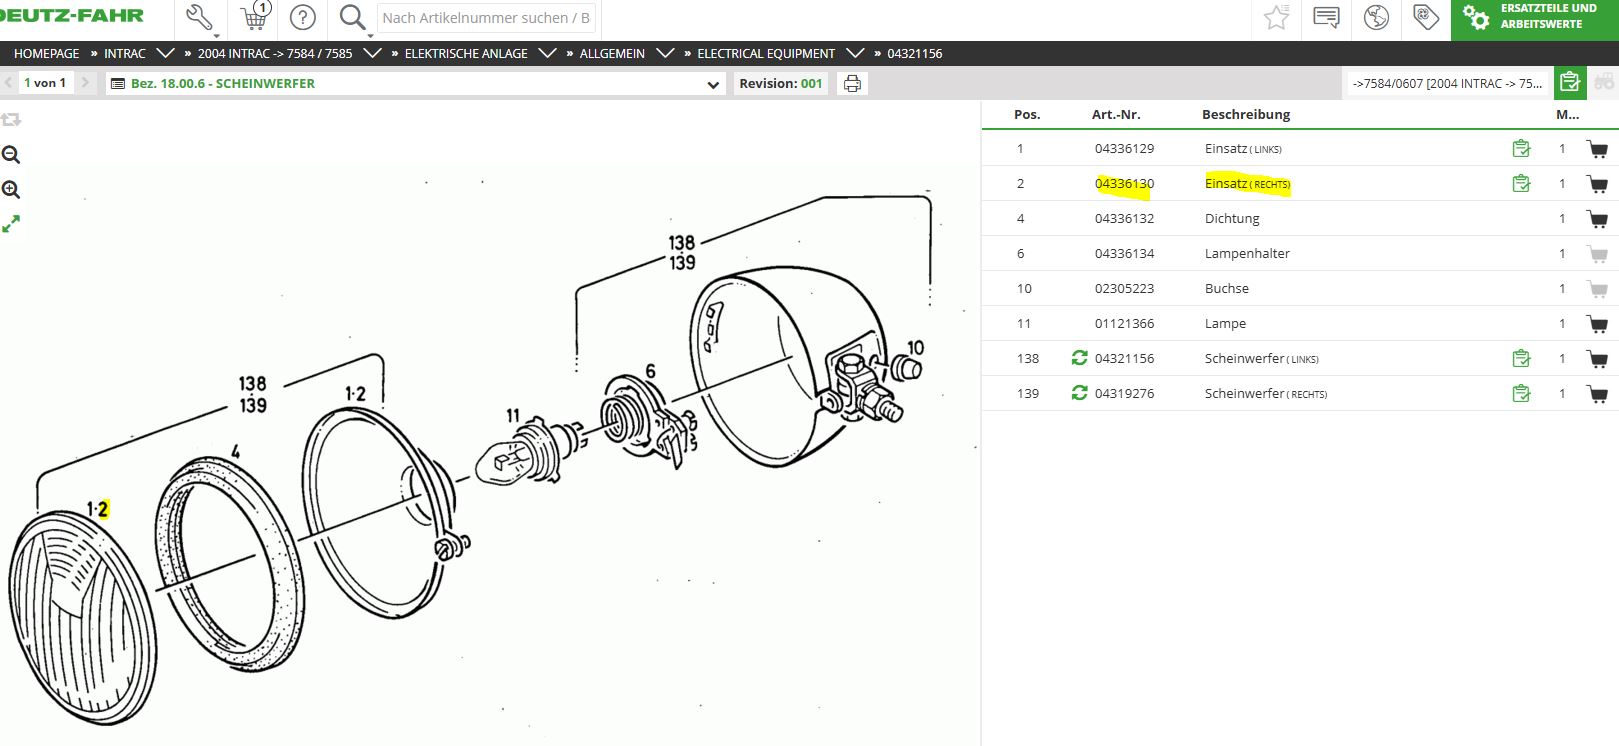Open the help question mark icon
Image resolution: width=1619 pixels, height=746 pixels.
(x=303, y=18)
